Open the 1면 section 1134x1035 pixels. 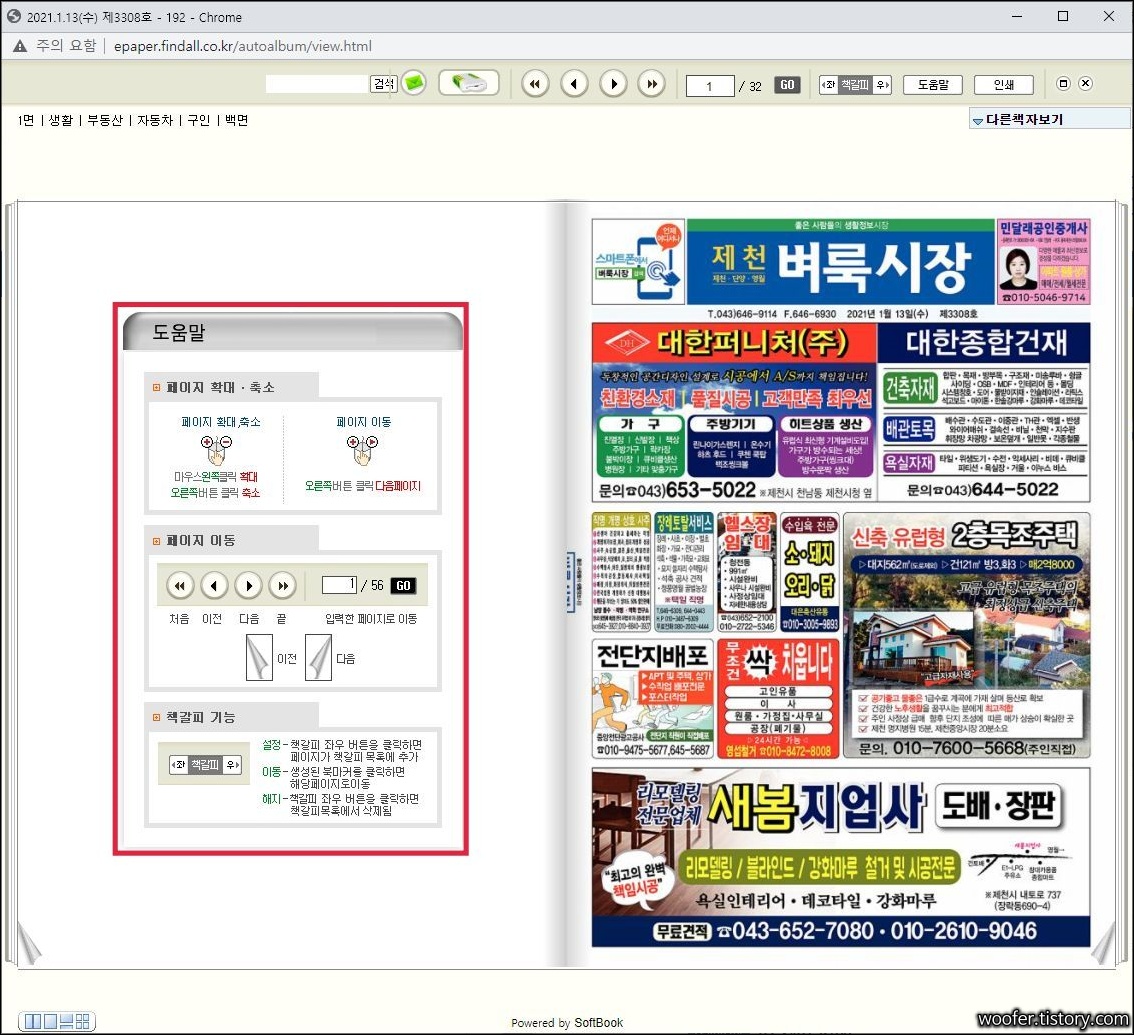click(25, 120)
